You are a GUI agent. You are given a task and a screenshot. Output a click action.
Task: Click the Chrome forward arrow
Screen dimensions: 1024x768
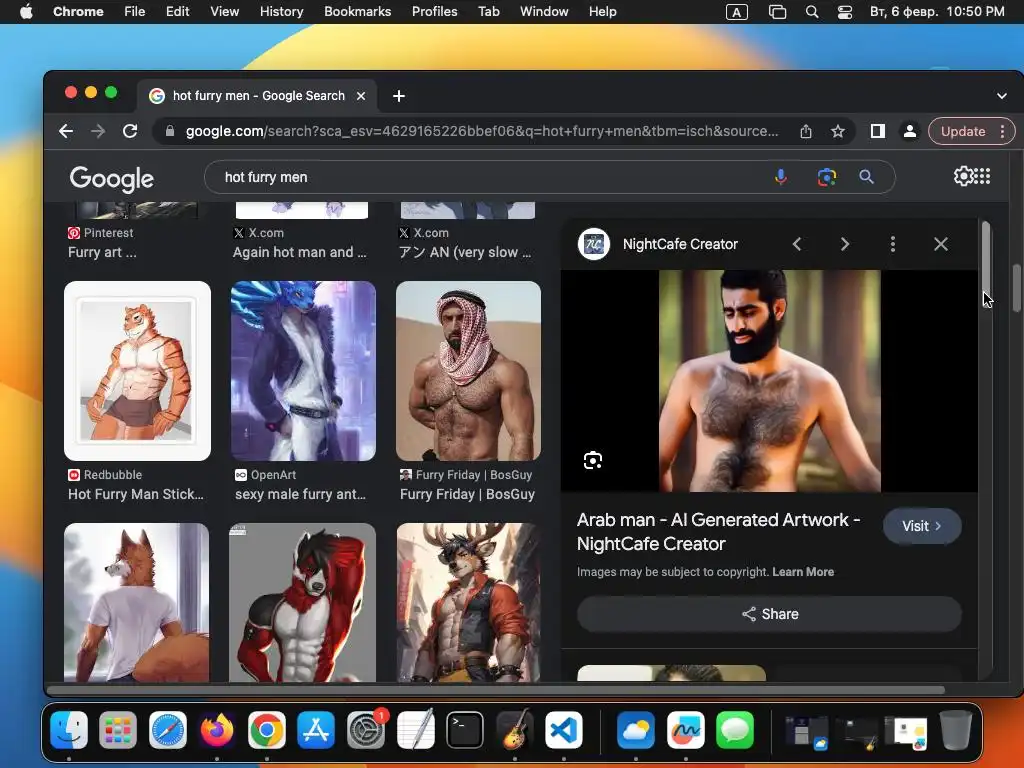[98, 131]
